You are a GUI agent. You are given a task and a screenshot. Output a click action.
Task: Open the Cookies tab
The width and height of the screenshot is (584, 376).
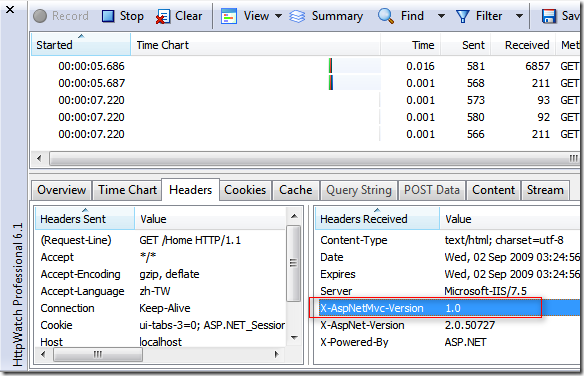pyautogui.click(x=245, y=190)
